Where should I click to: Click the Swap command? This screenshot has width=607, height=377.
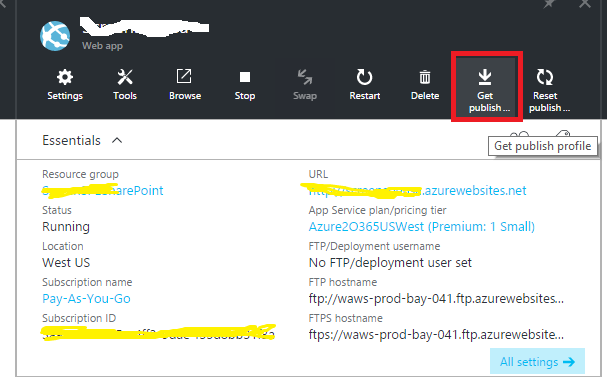[x=305, y=86]
